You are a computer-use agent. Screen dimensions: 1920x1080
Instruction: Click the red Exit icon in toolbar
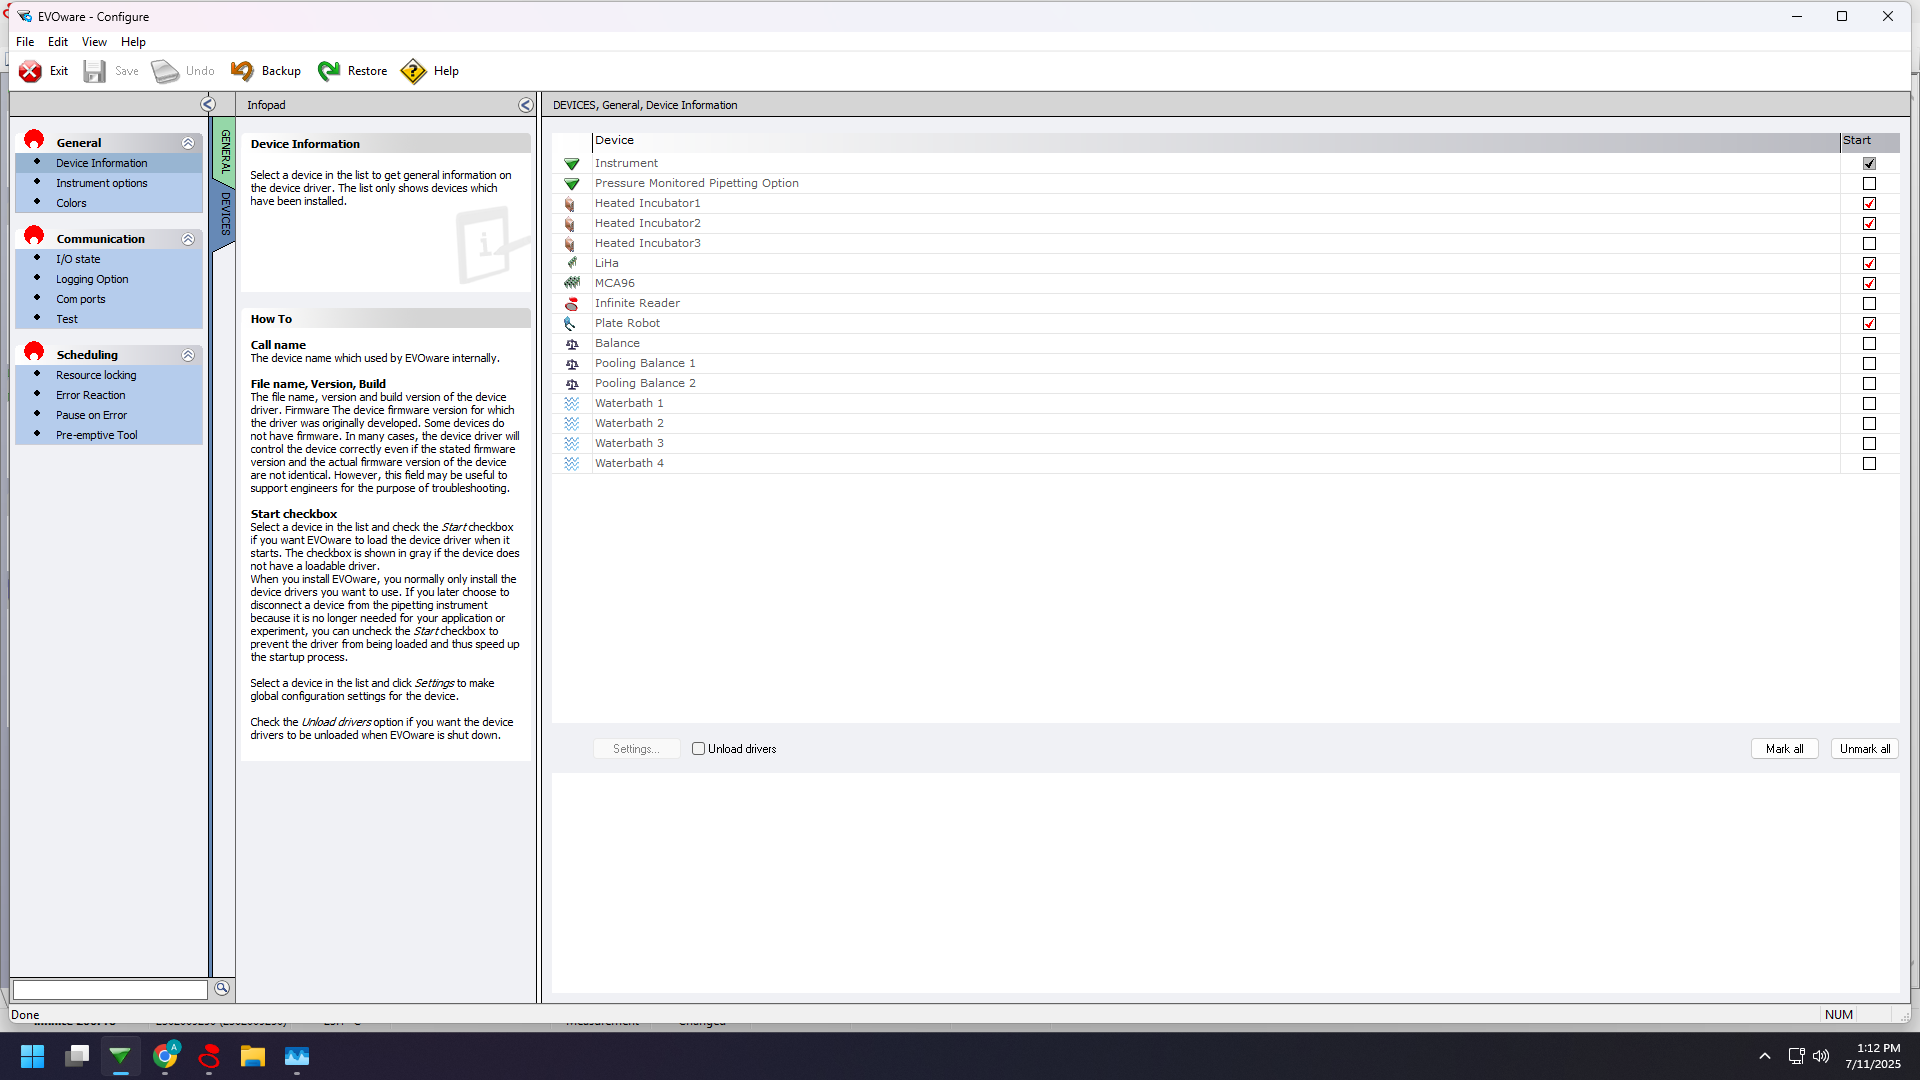pos(31,71)
